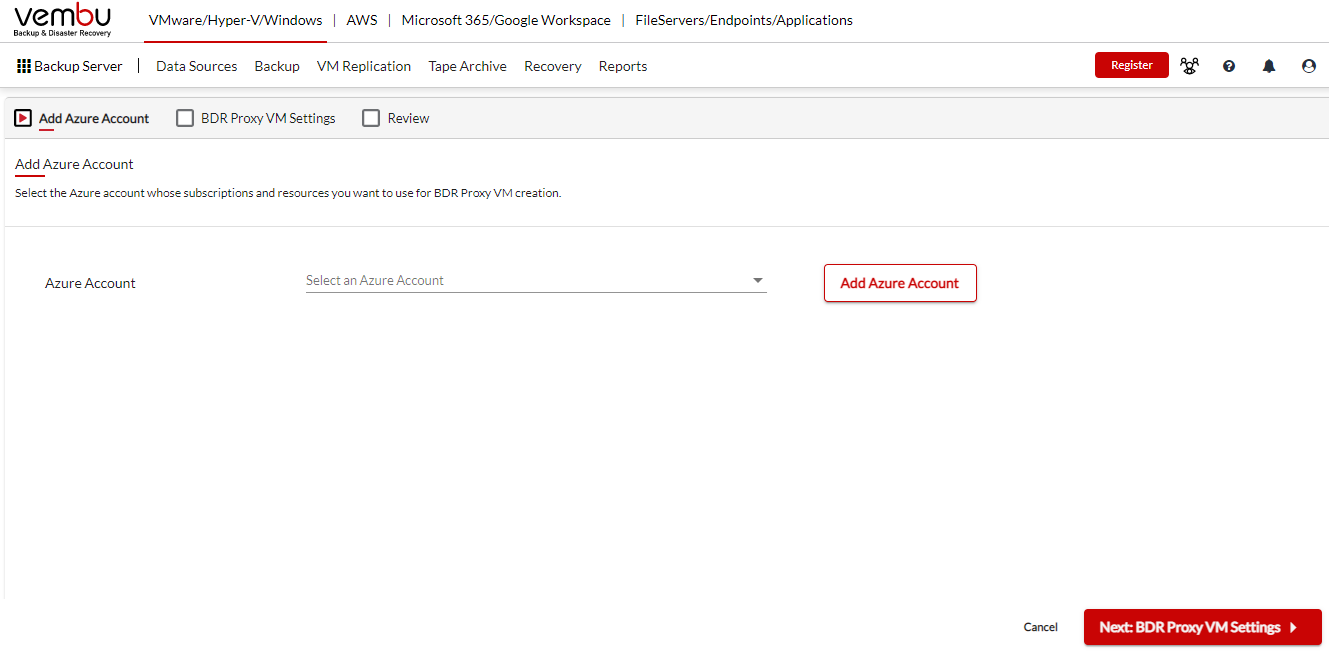Switch to FileServers/Endpoints/Applications tab

744,20
